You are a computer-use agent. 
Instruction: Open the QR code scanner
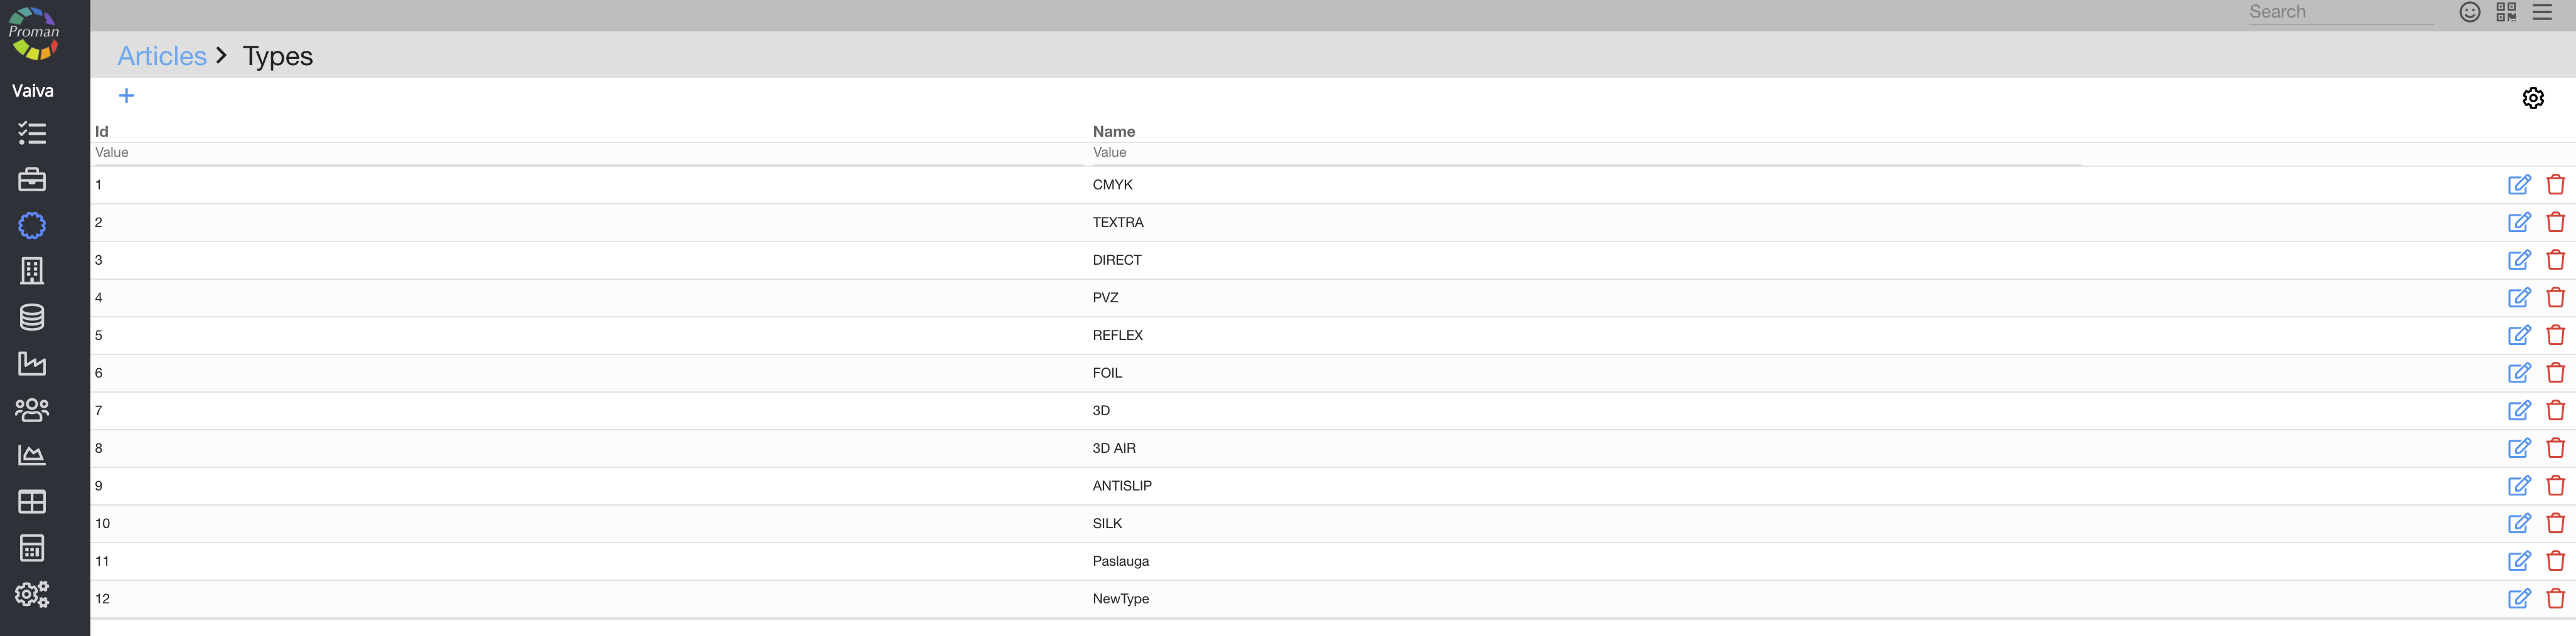coord(2506,12)
